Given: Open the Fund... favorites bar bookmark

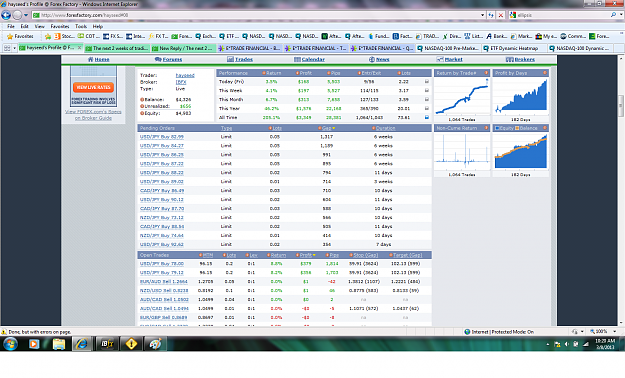Looking at the screenshot, I should point(379,36).
